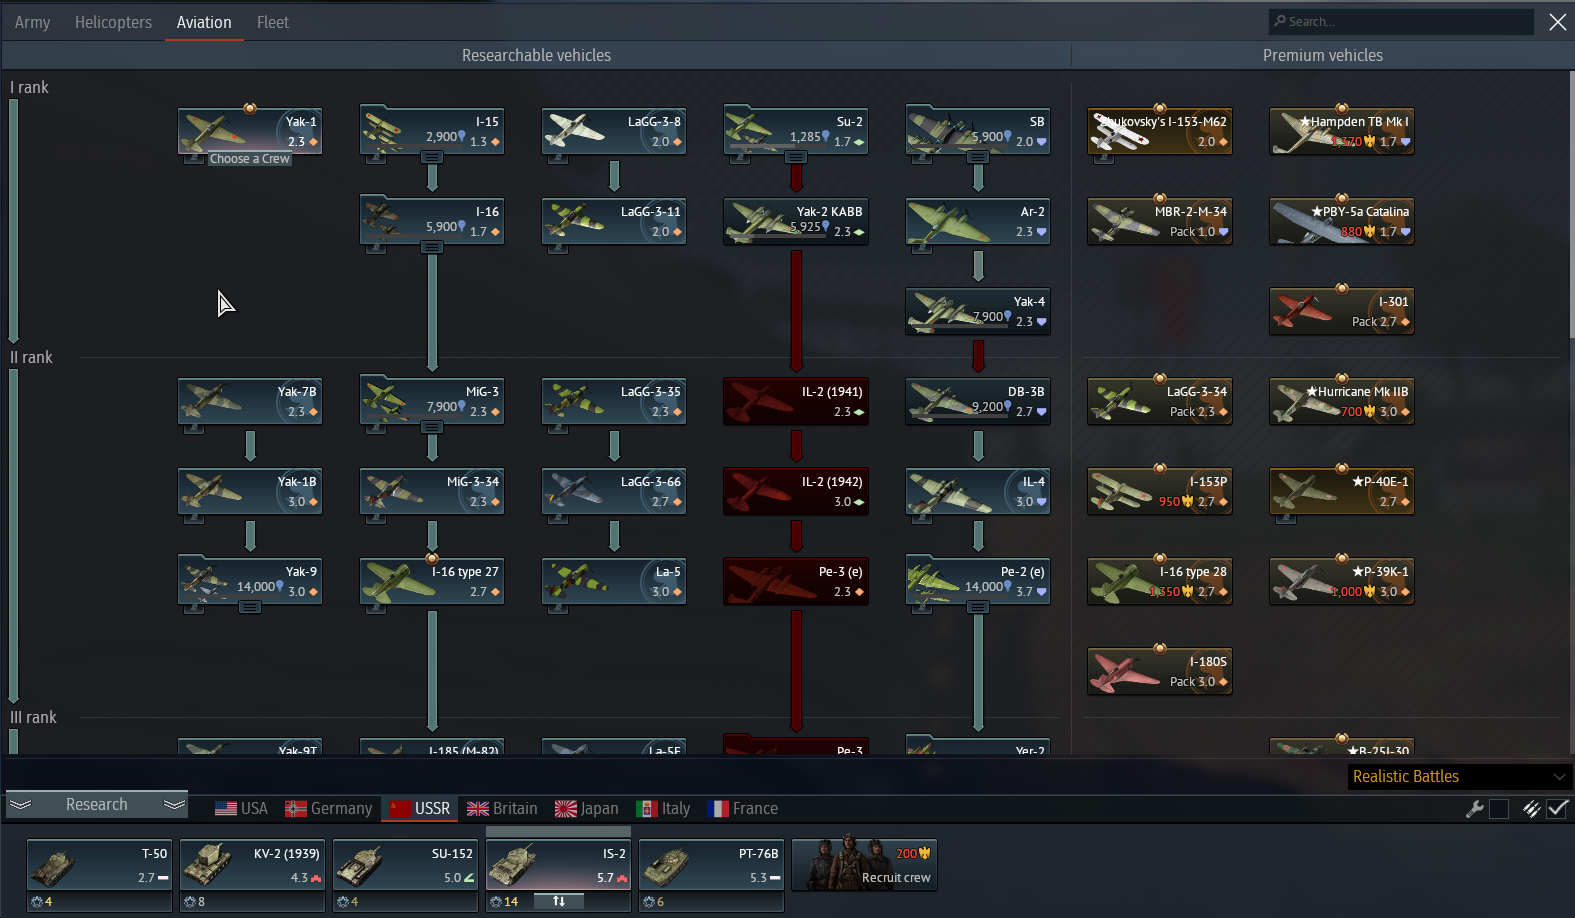Select the LaGG-3-8 aircraft card
The height and width of the screenshot is (918, 1575).
point(614,131)
